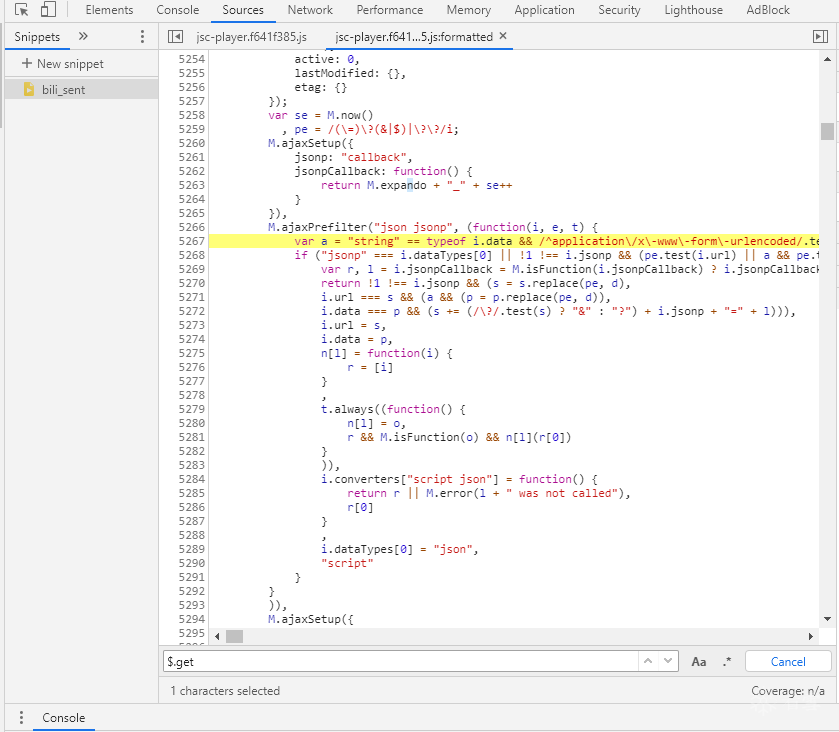Switch to the Network tab

point(310,10)
